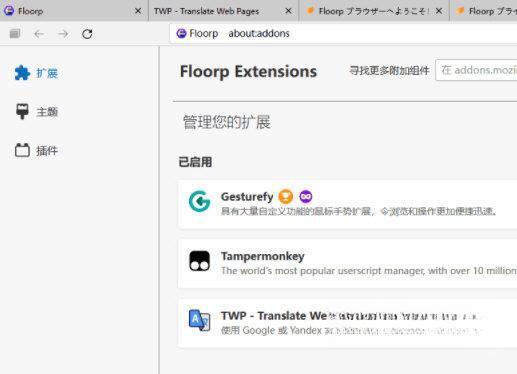The height and width of the screenshot is (374, 517).
Task: Click the Gesturefy recommended trophy badge
Action: [x=286, y=196]
